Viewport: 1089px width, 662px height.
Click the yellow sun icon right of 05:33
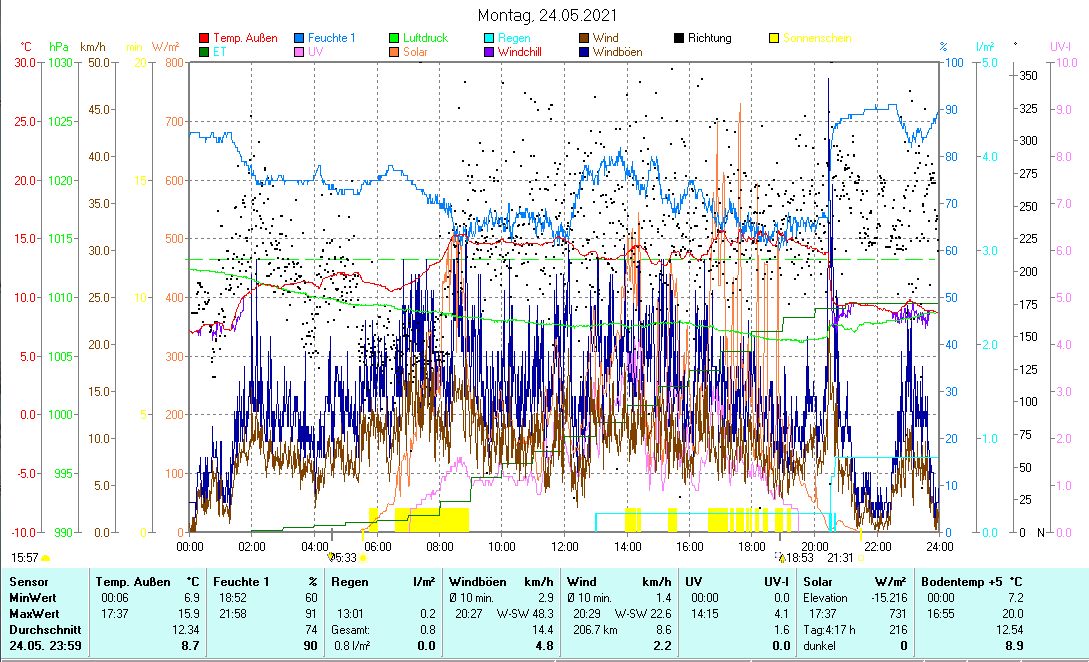pyautogui.click(x=363, y=558)
